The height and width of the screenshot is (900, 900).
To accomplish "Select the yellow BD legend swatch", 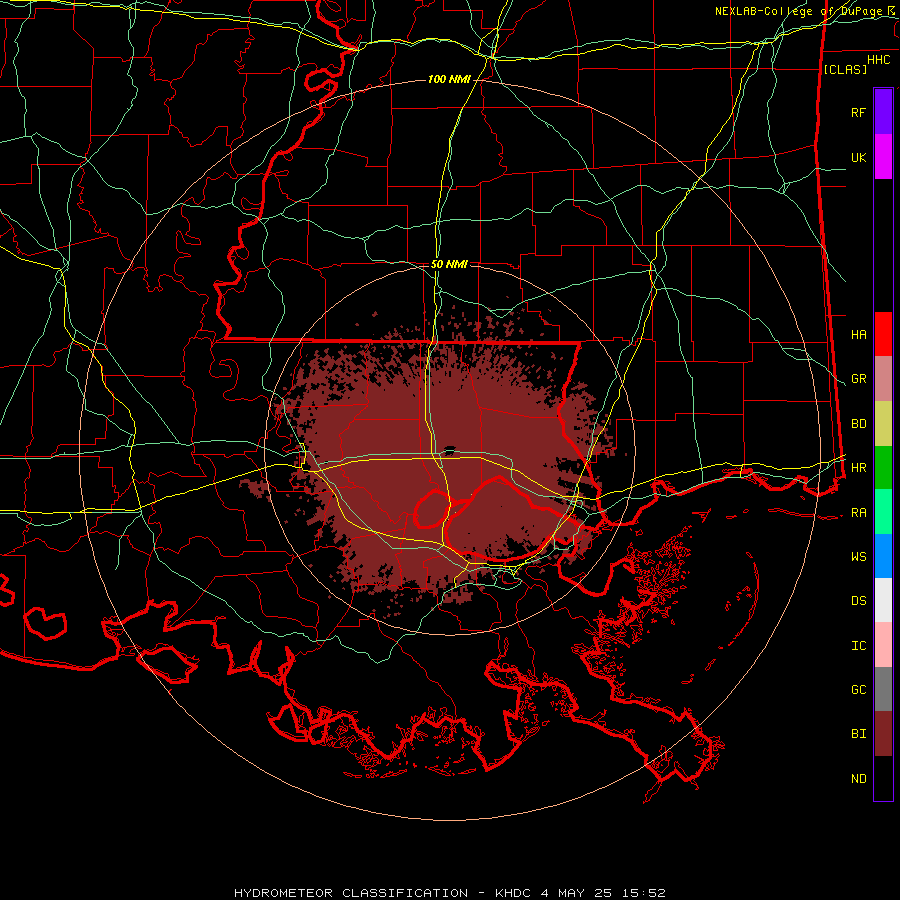I will pos(883,424).
